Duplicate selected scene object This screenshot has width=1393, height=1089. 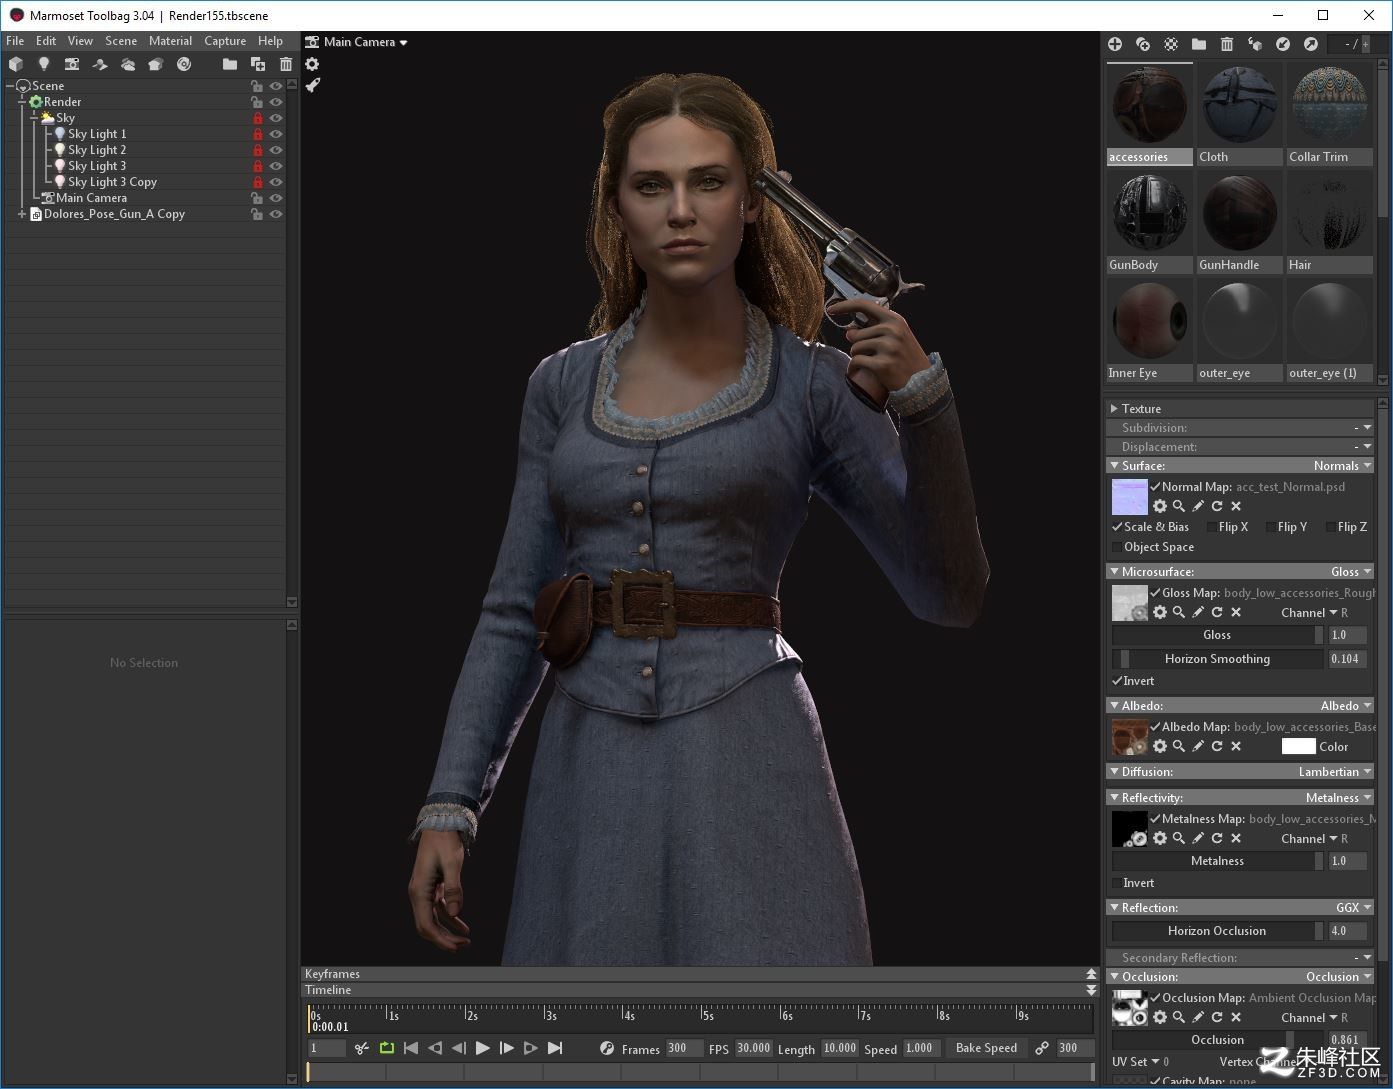pyautogui.click(x=258, y=64)
